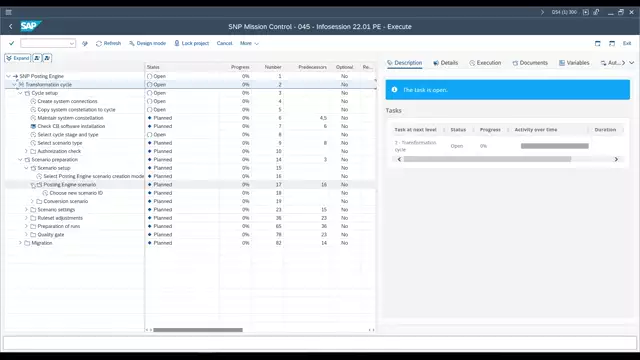
Task: Switch to the Variables tab
Action: coord(574,63)
